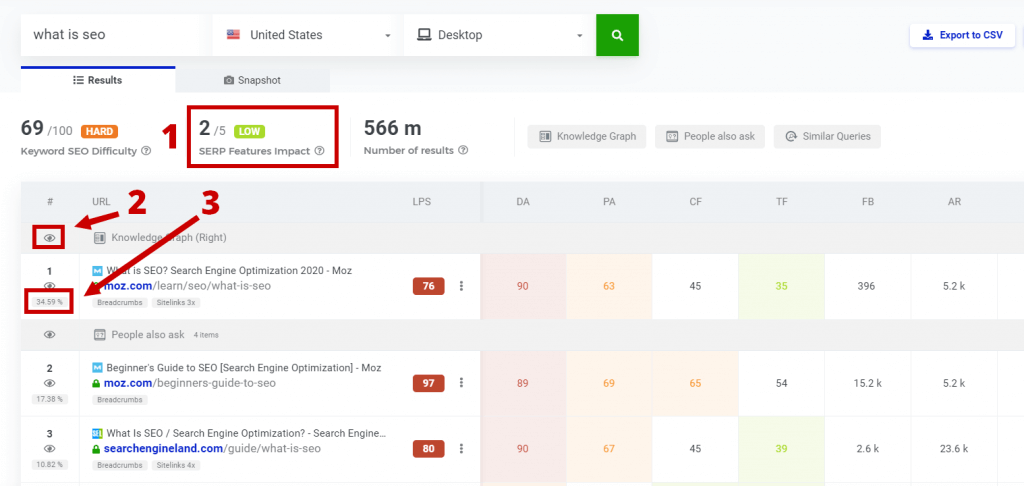Open three-dot menu for searchengineland.com result
Screen dimensions: 1024x486
(461, 449)
